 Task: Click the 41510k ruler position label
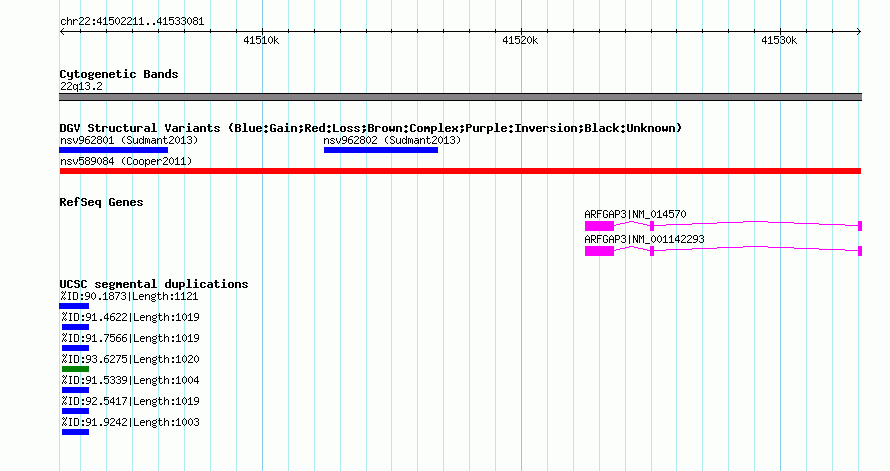261,41
